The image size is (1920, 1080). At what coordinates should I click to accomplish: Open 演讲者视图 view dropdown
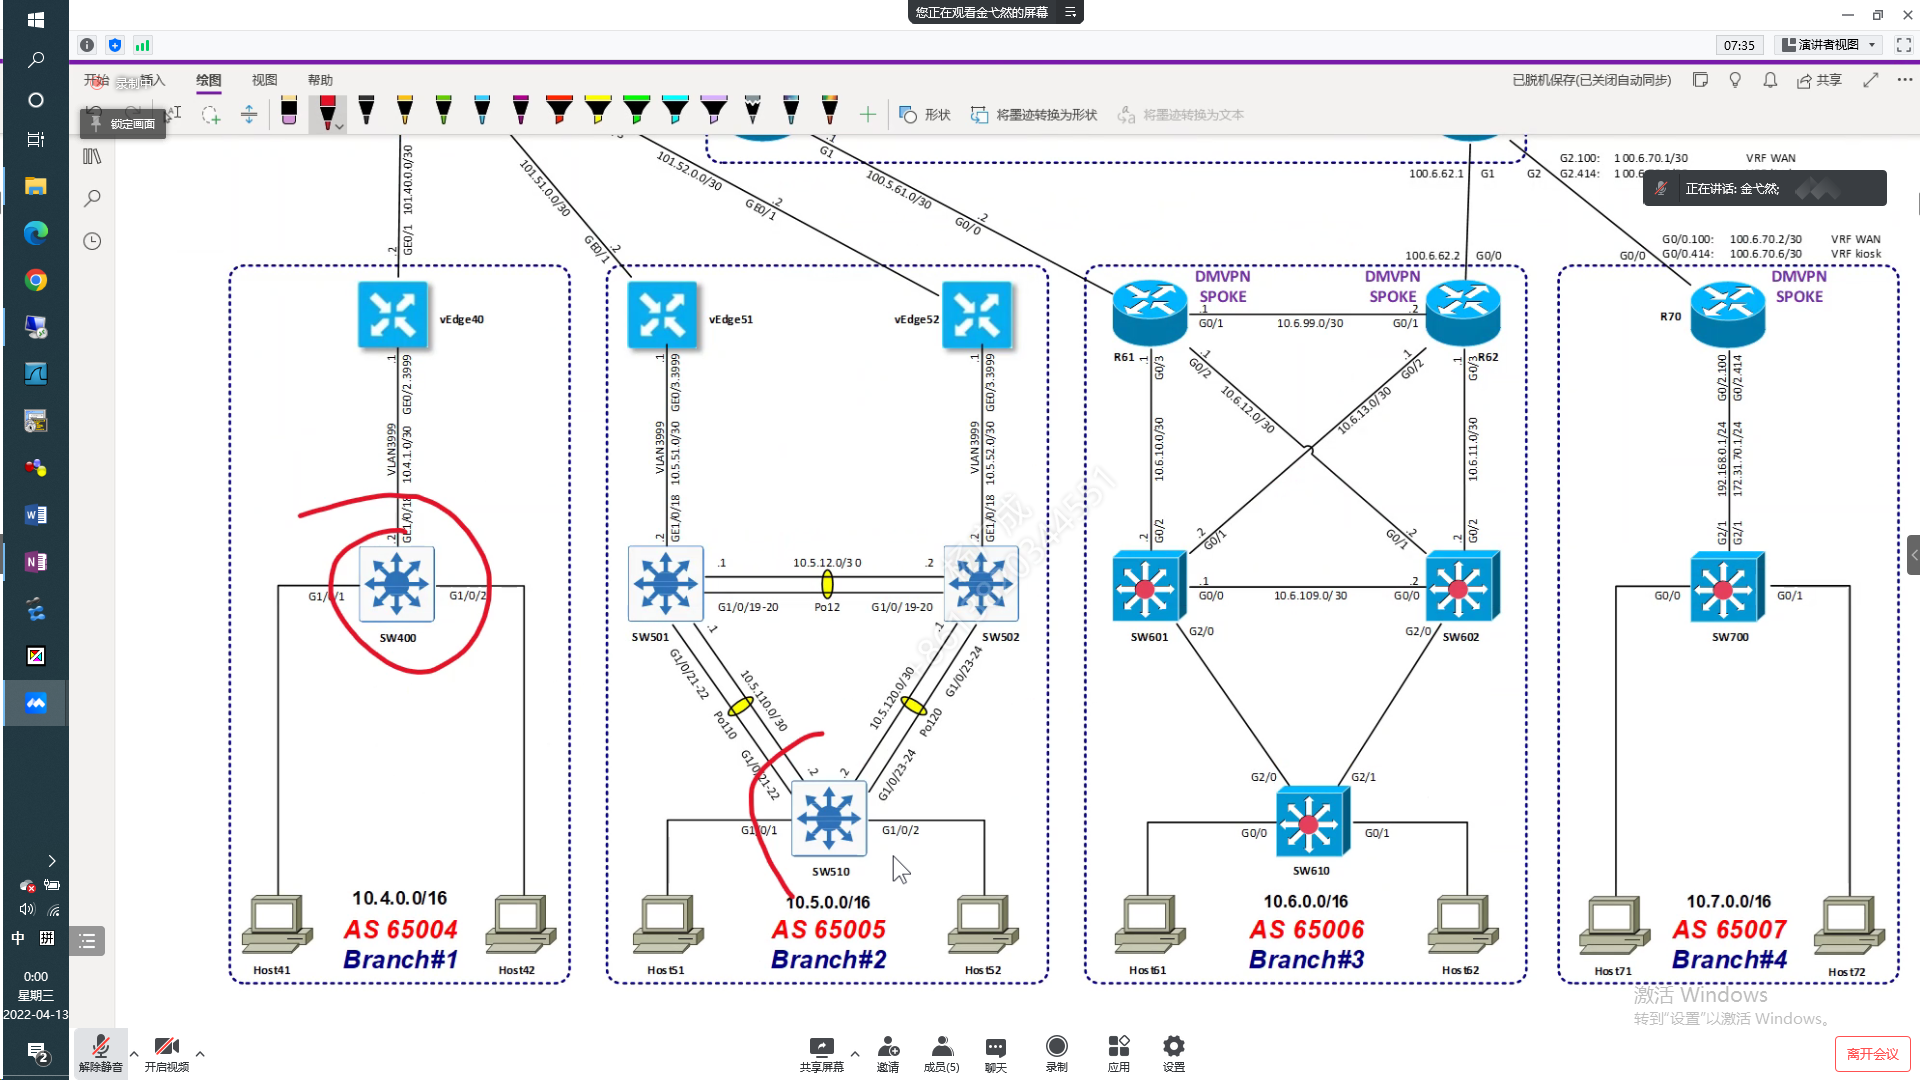pyautogui.click(x=1829, y=45)
